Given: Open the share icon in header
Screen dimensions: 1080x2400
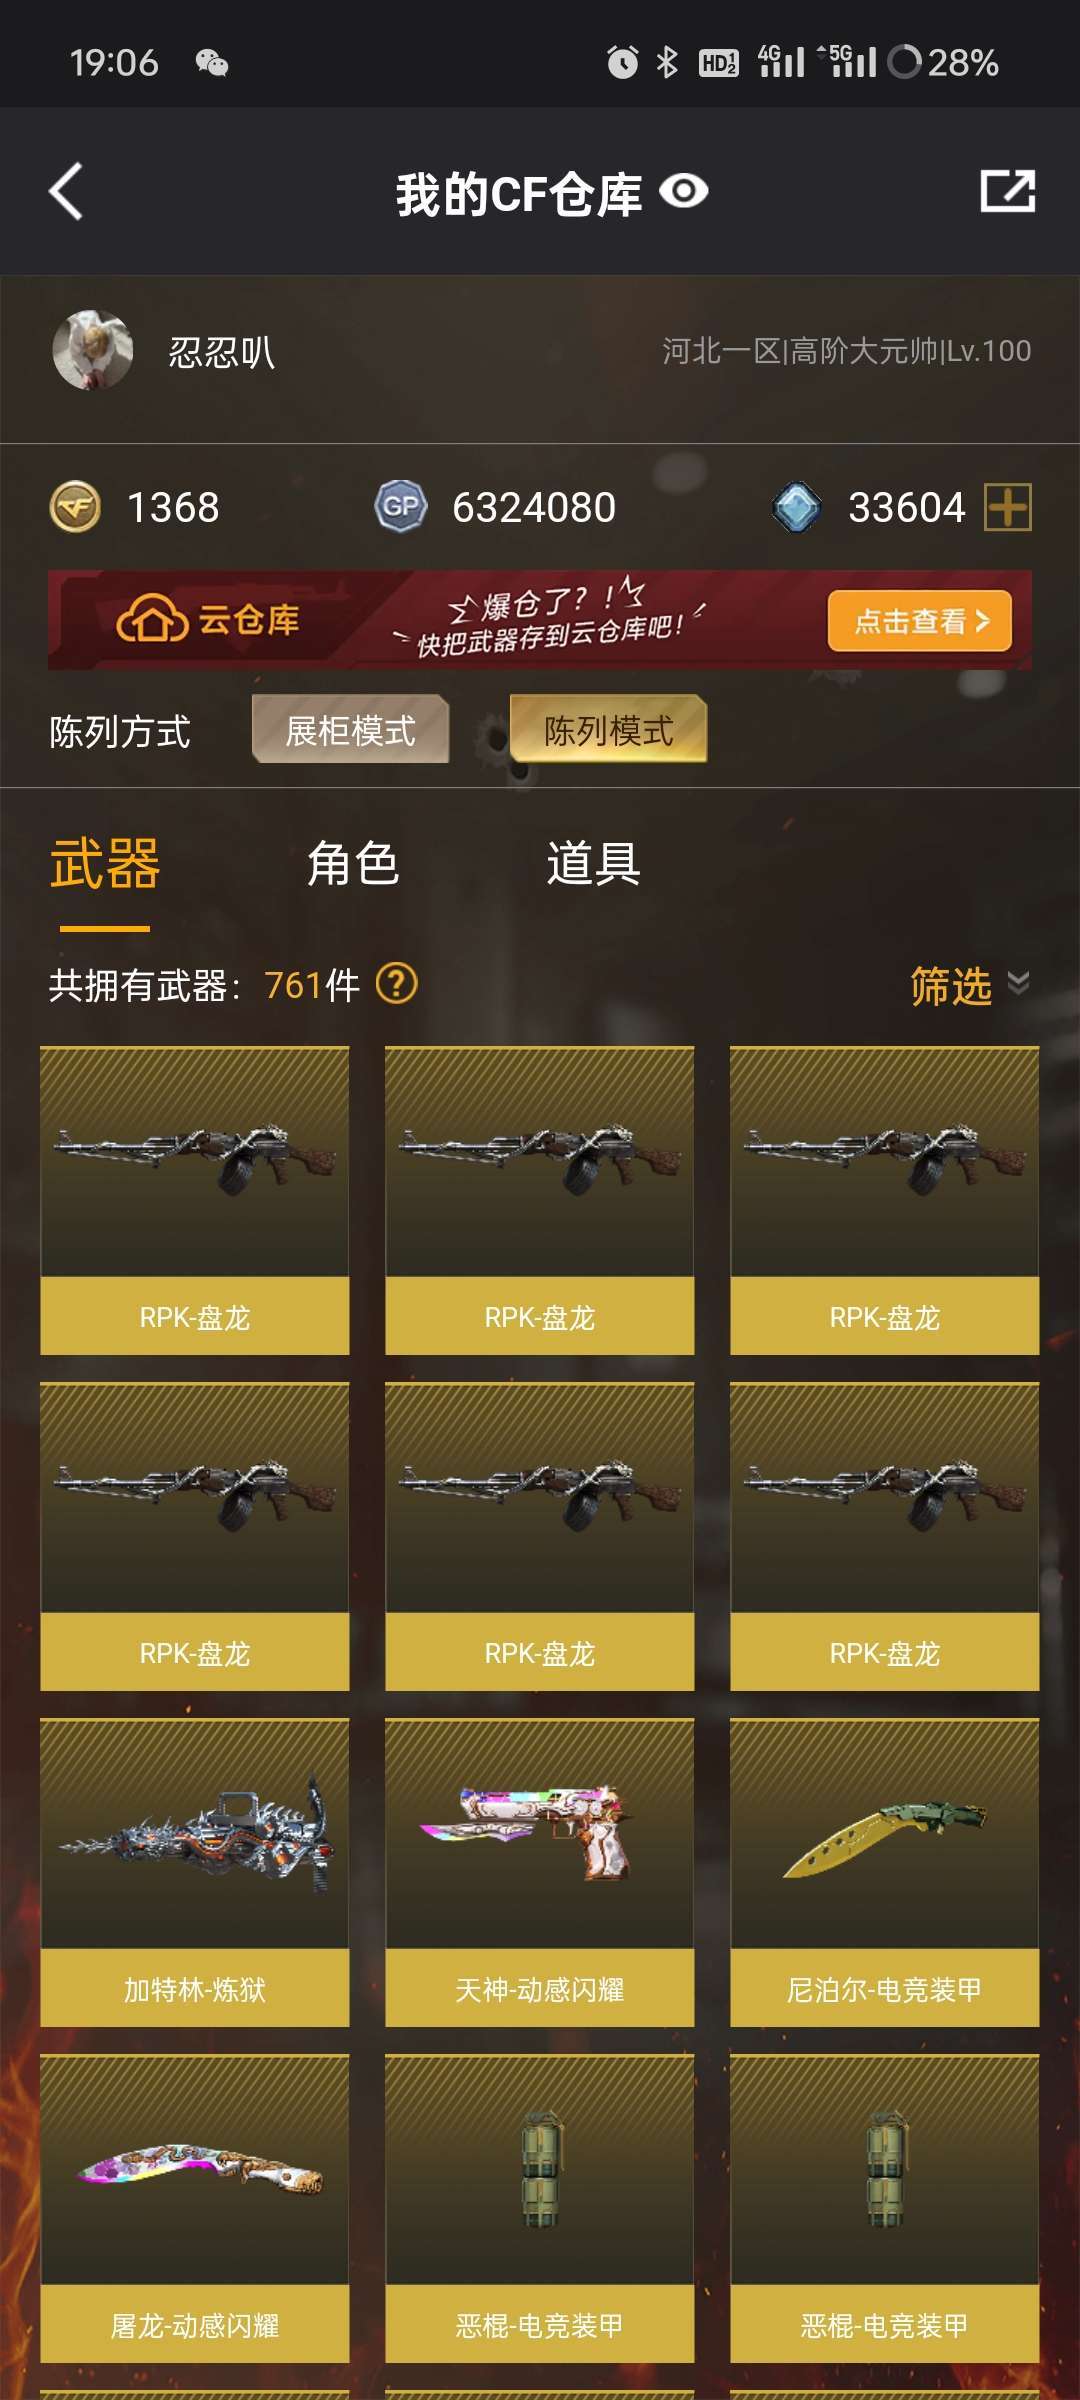Looking at the screenshot, I should pyautogui.click(x=1007, y=191).
